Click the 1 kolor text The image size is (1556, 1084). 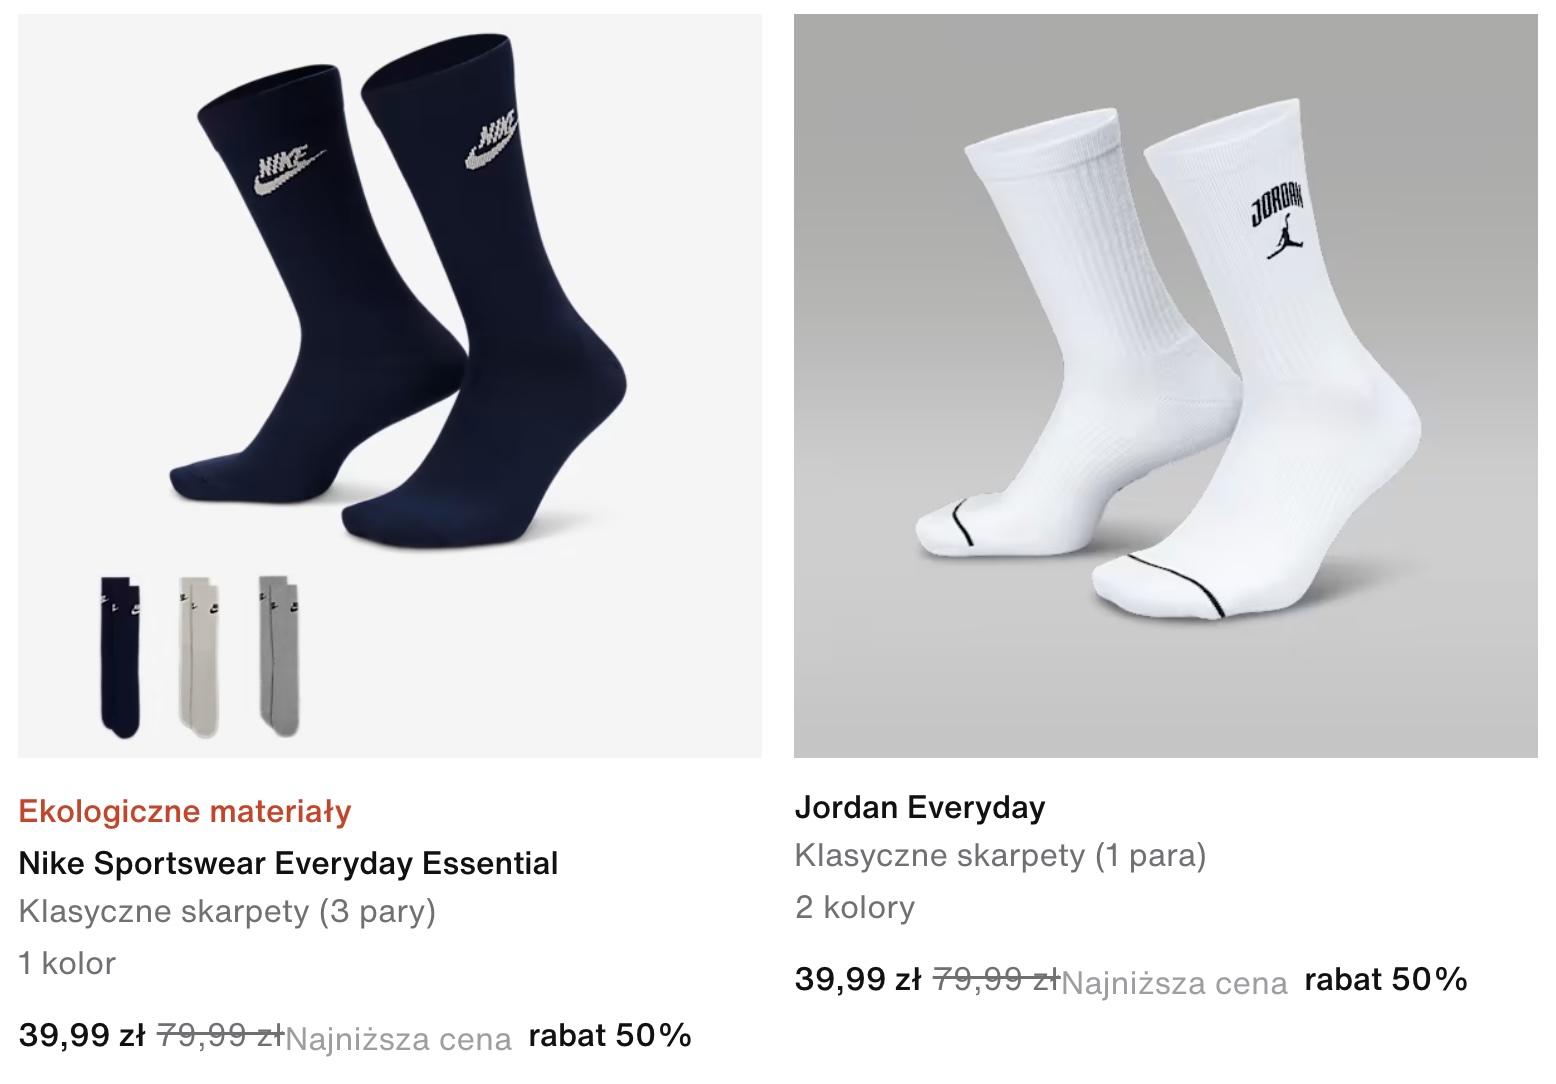coord(67,963)
